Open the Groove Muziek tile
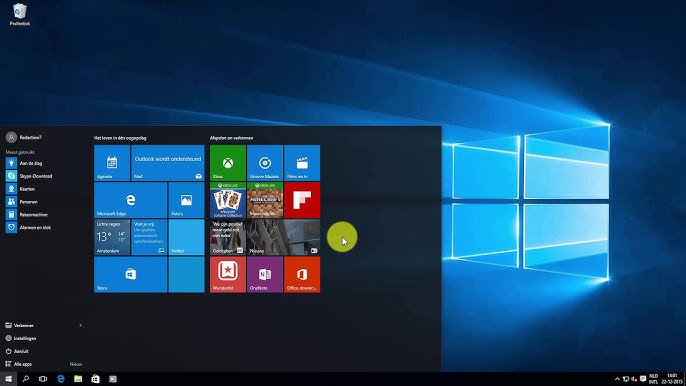 tap(265, 163)
